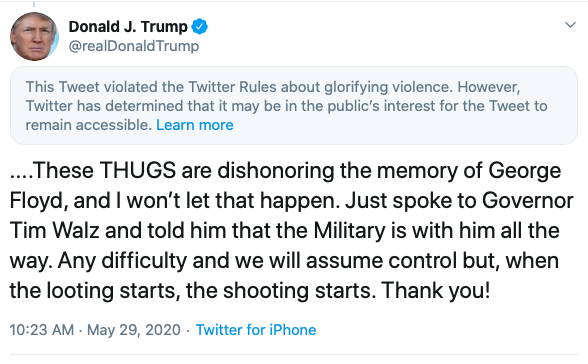Click the 10:23 AM timestamp
Screen dimensions: 588x364
click(42, 330)
